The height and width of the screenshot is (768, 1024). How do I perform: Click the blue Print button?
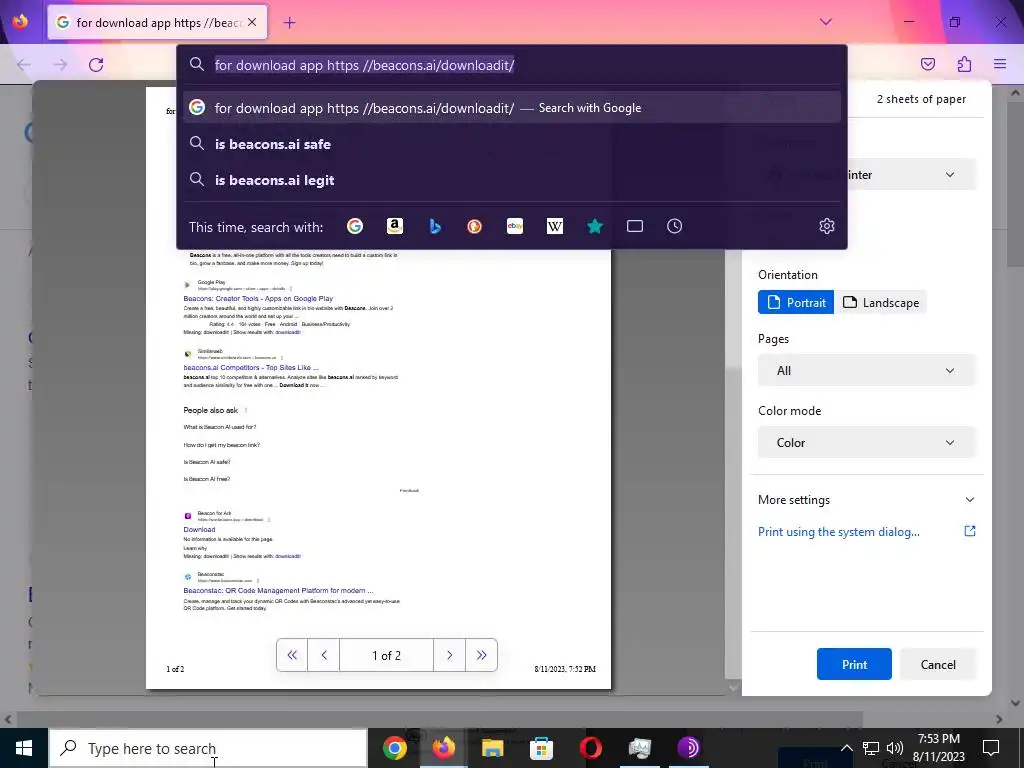[x=854, y=664]
